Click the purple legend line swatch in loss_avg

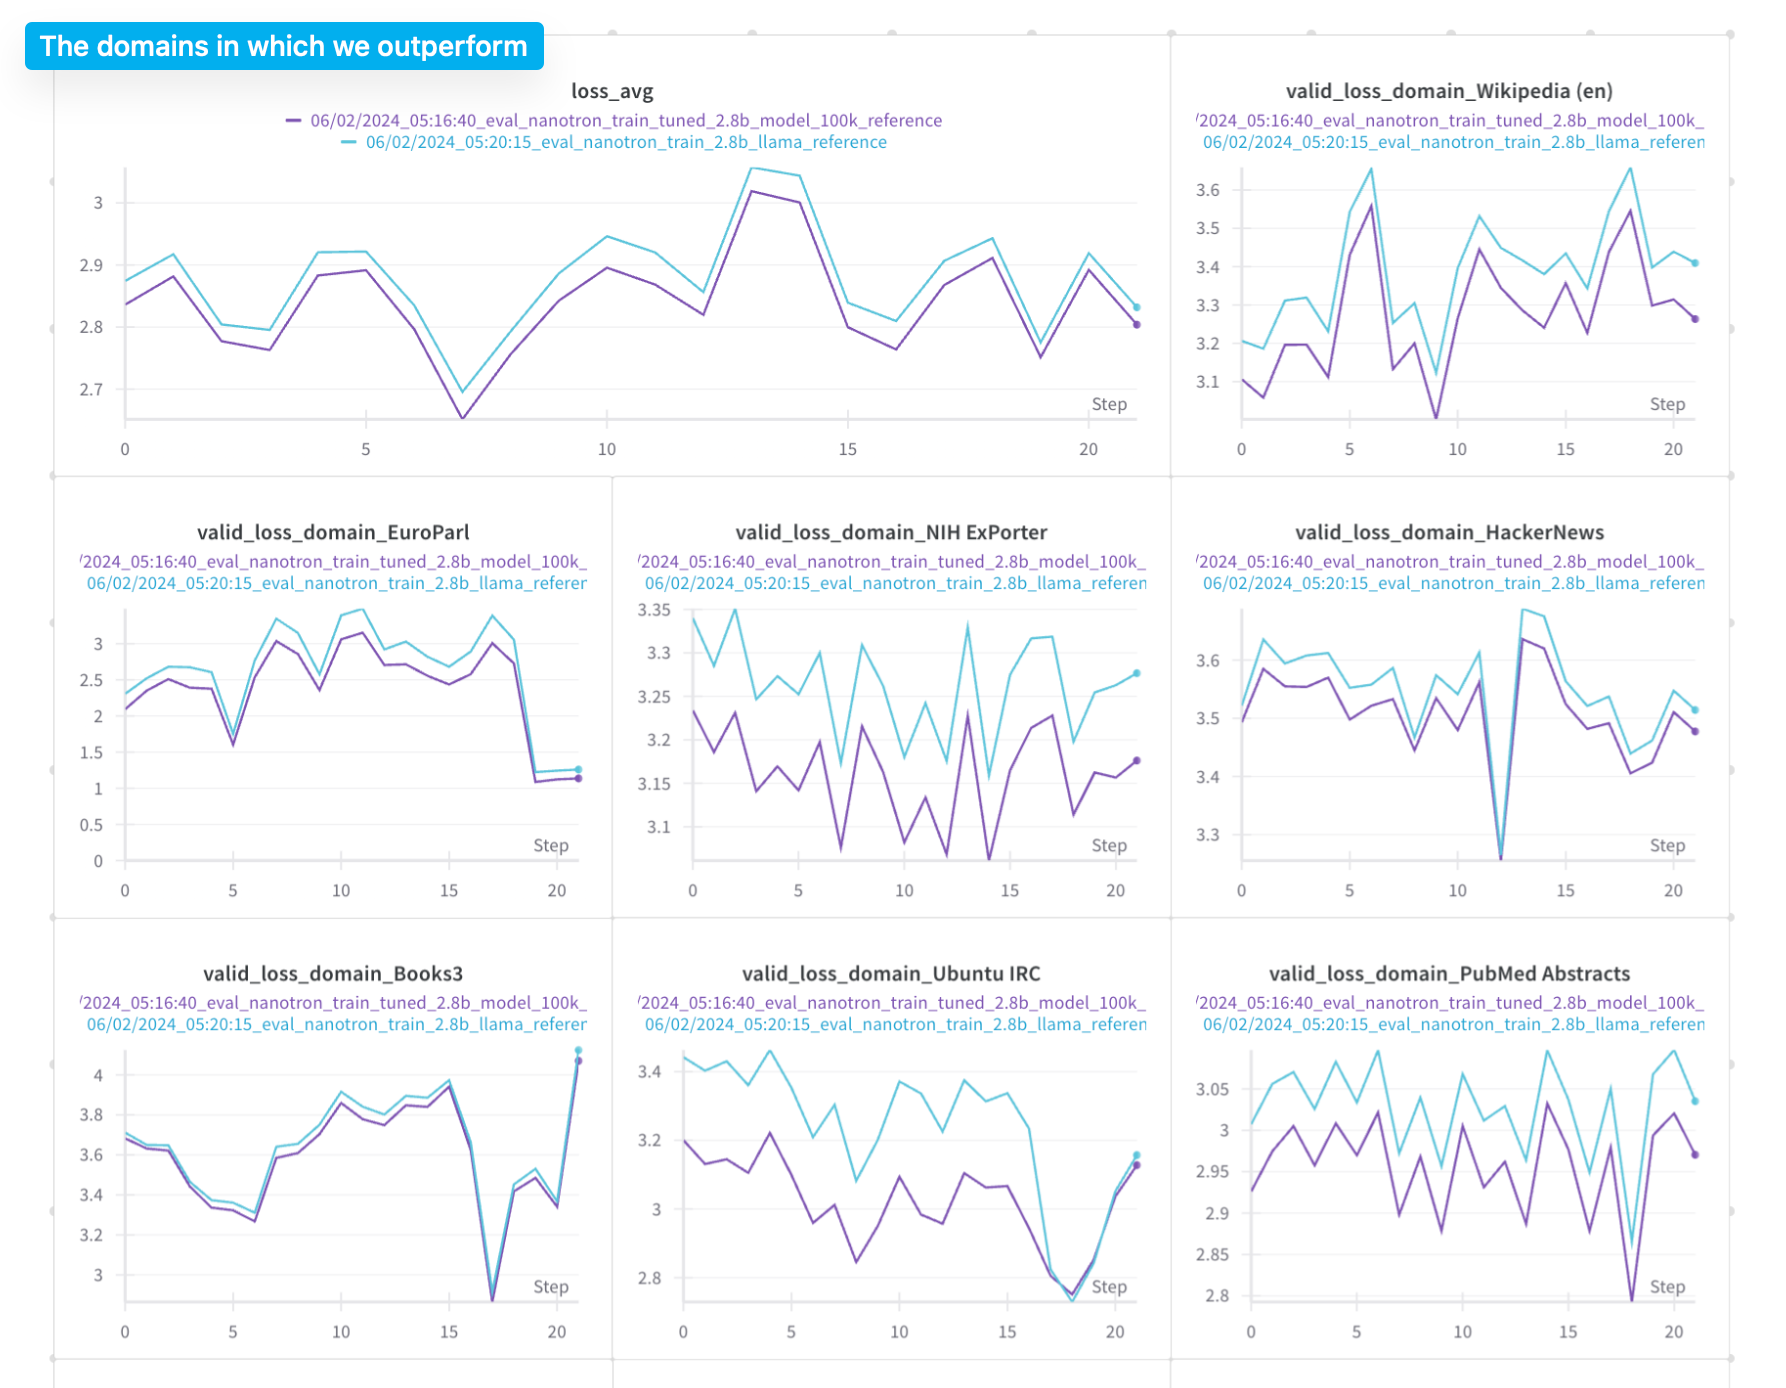[293, 120]
